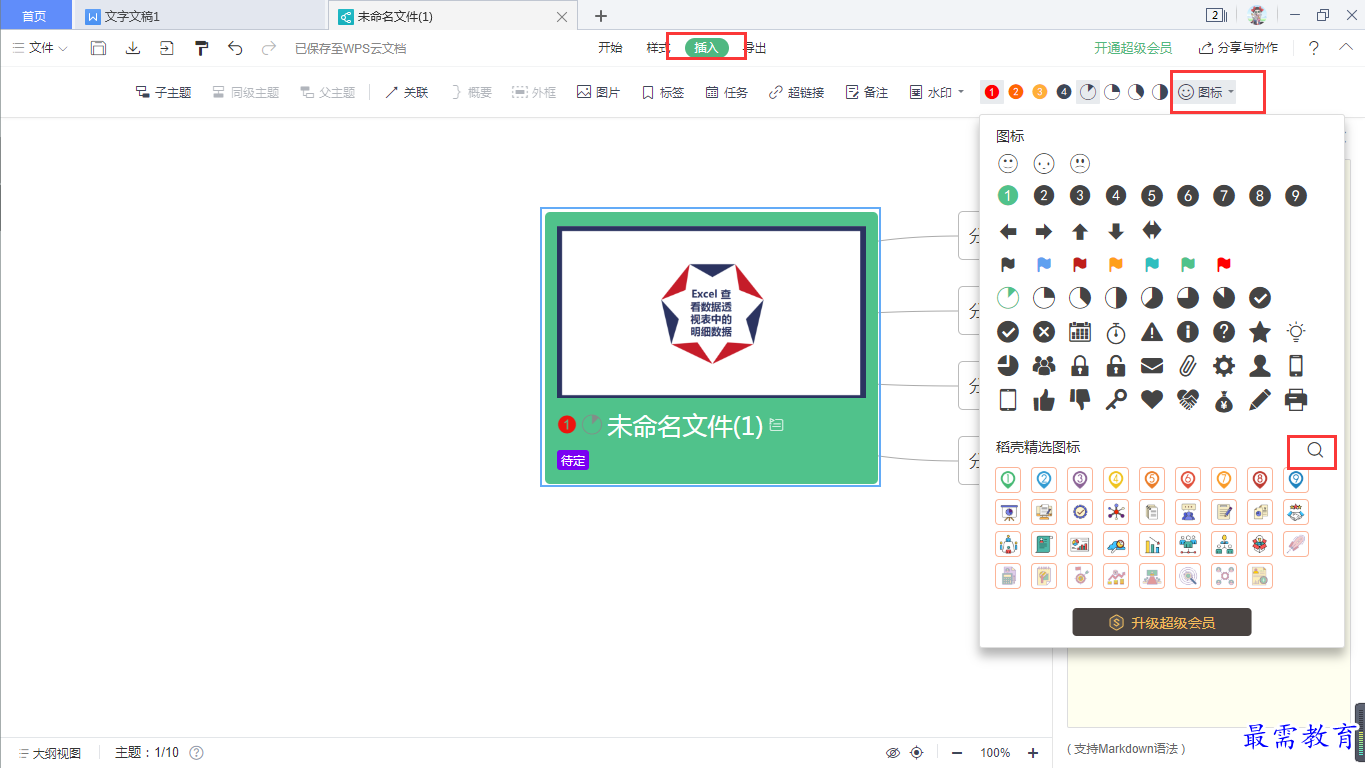Insert the number 9 circle icon

click(x=1296, y=196)
